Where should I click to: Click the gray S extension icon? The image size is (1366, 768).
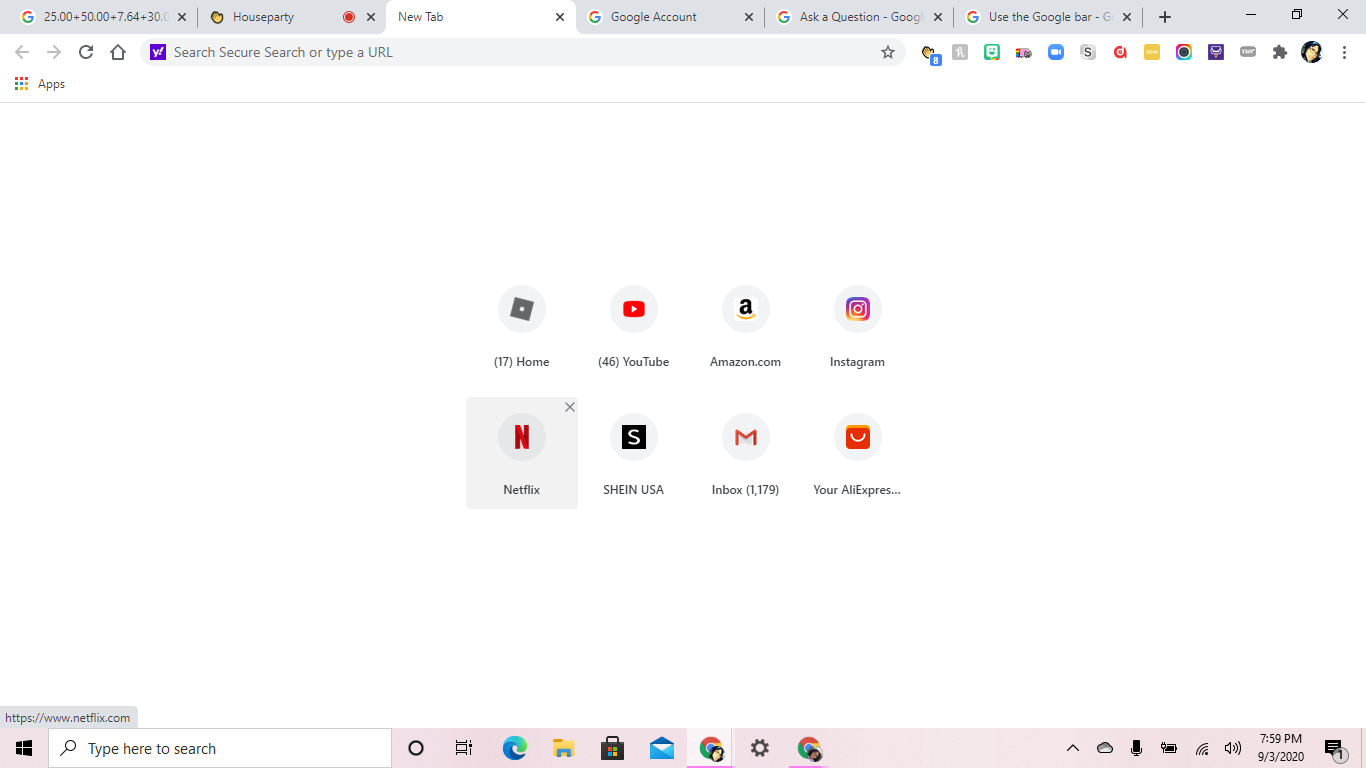(1088, 52)
